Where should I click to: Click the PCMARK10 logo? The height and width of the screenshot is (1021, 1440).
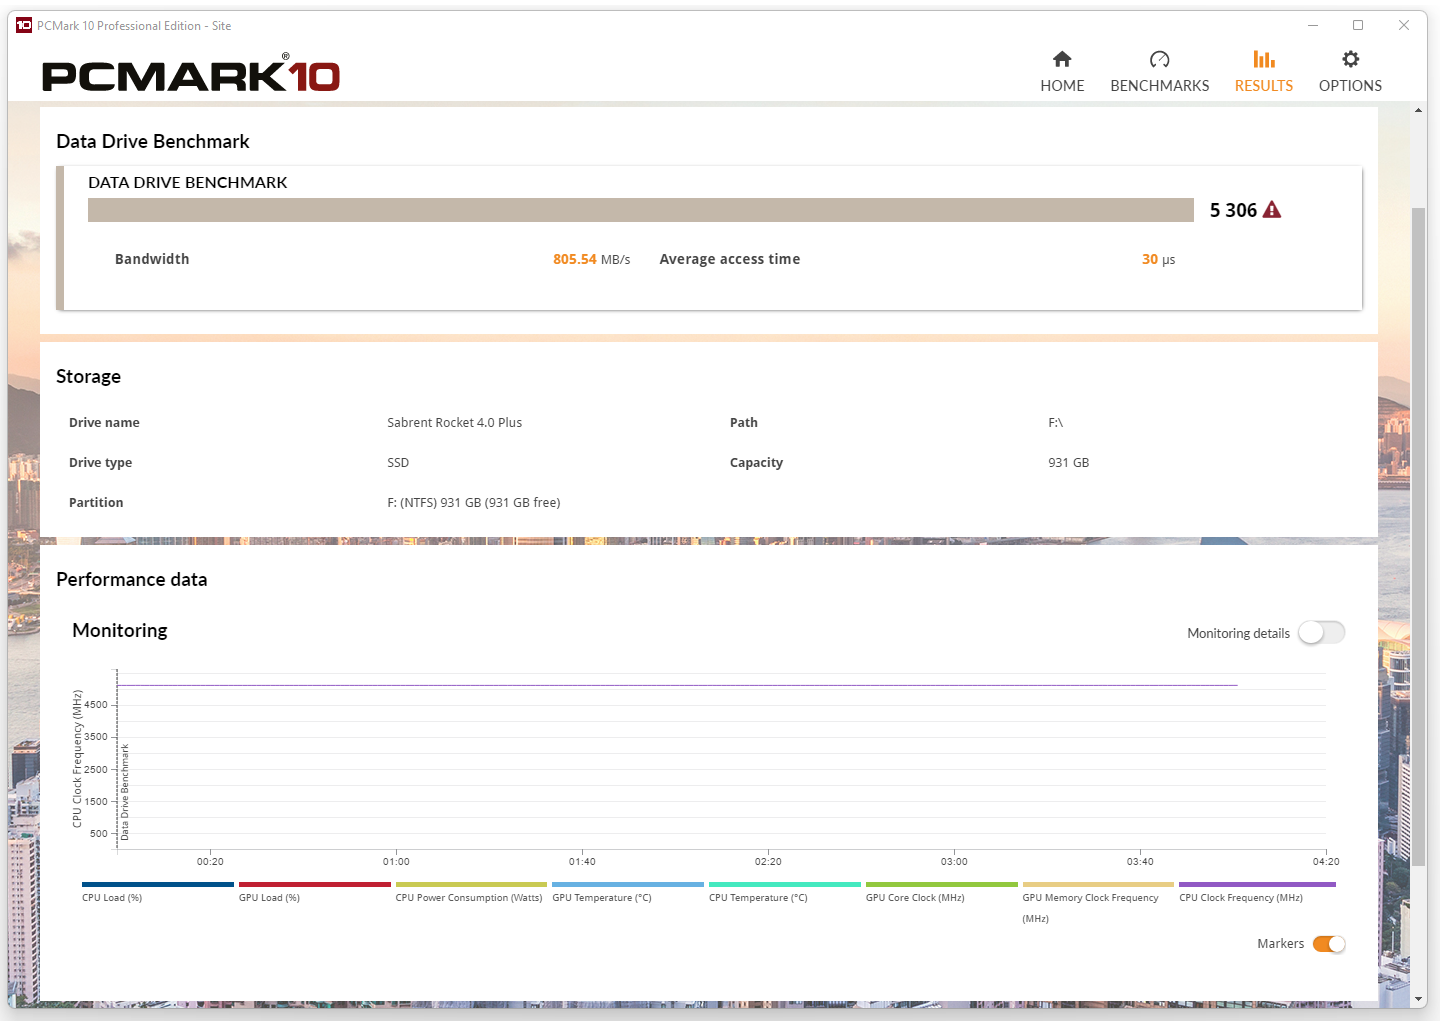[x=191, y=74]
